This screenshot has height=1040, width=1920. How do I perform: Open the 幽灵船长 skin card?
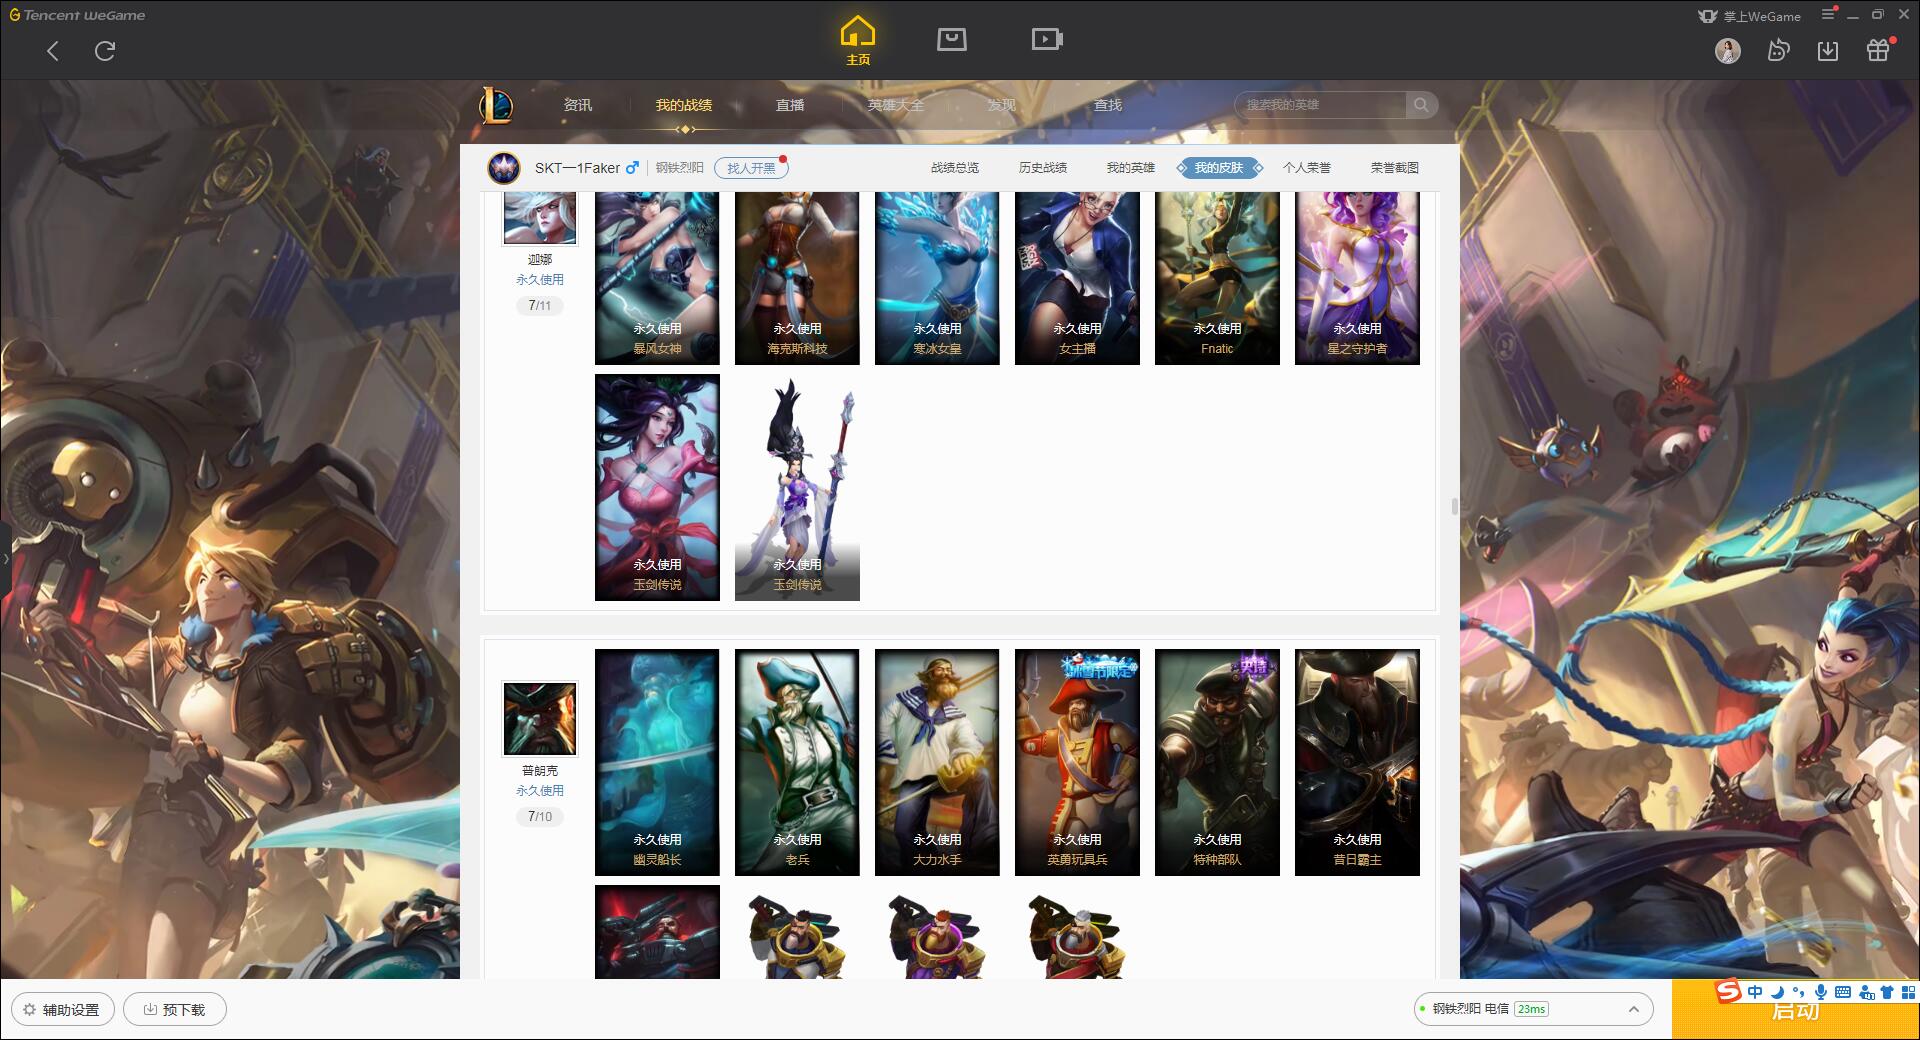pyautogui.click(x=657, y=763)
